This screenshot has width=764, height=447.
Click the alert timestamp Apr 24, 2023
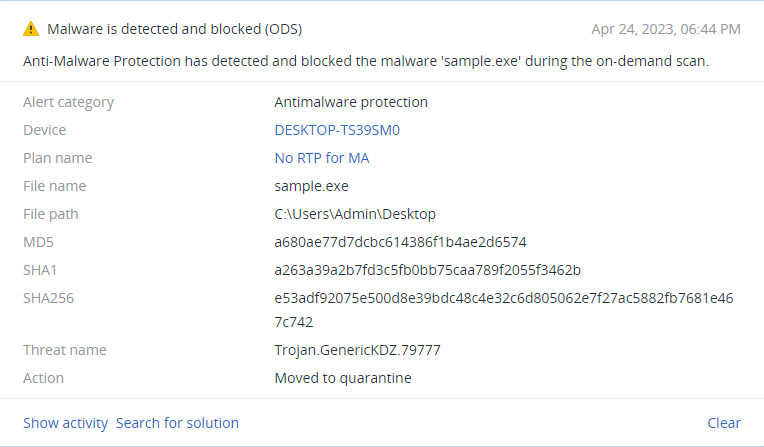[666, 29]
